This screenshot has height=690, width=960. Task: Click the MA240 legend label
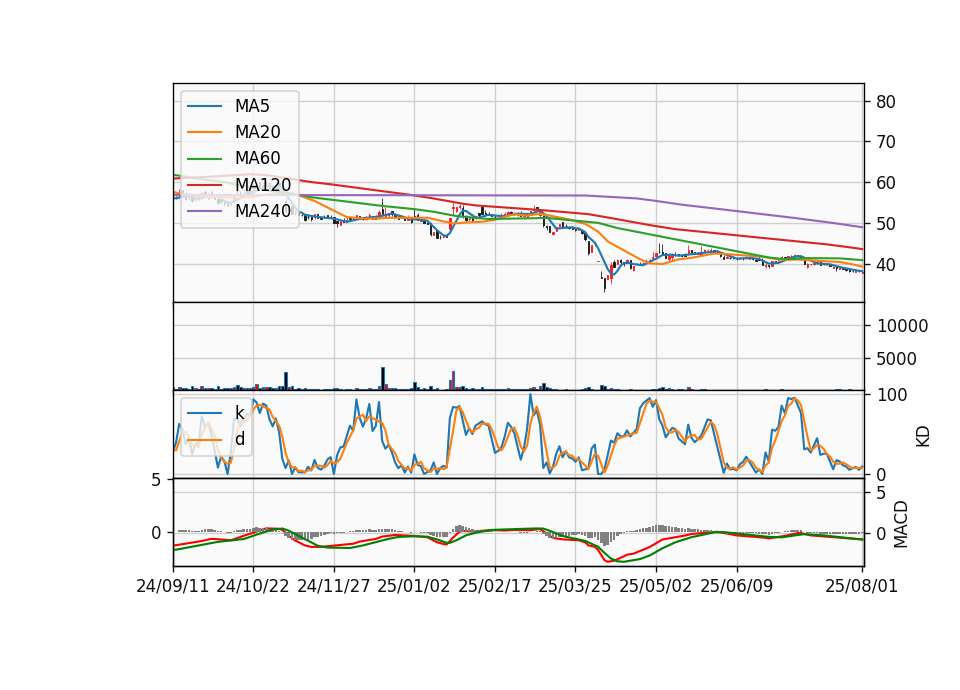point(263,211)
